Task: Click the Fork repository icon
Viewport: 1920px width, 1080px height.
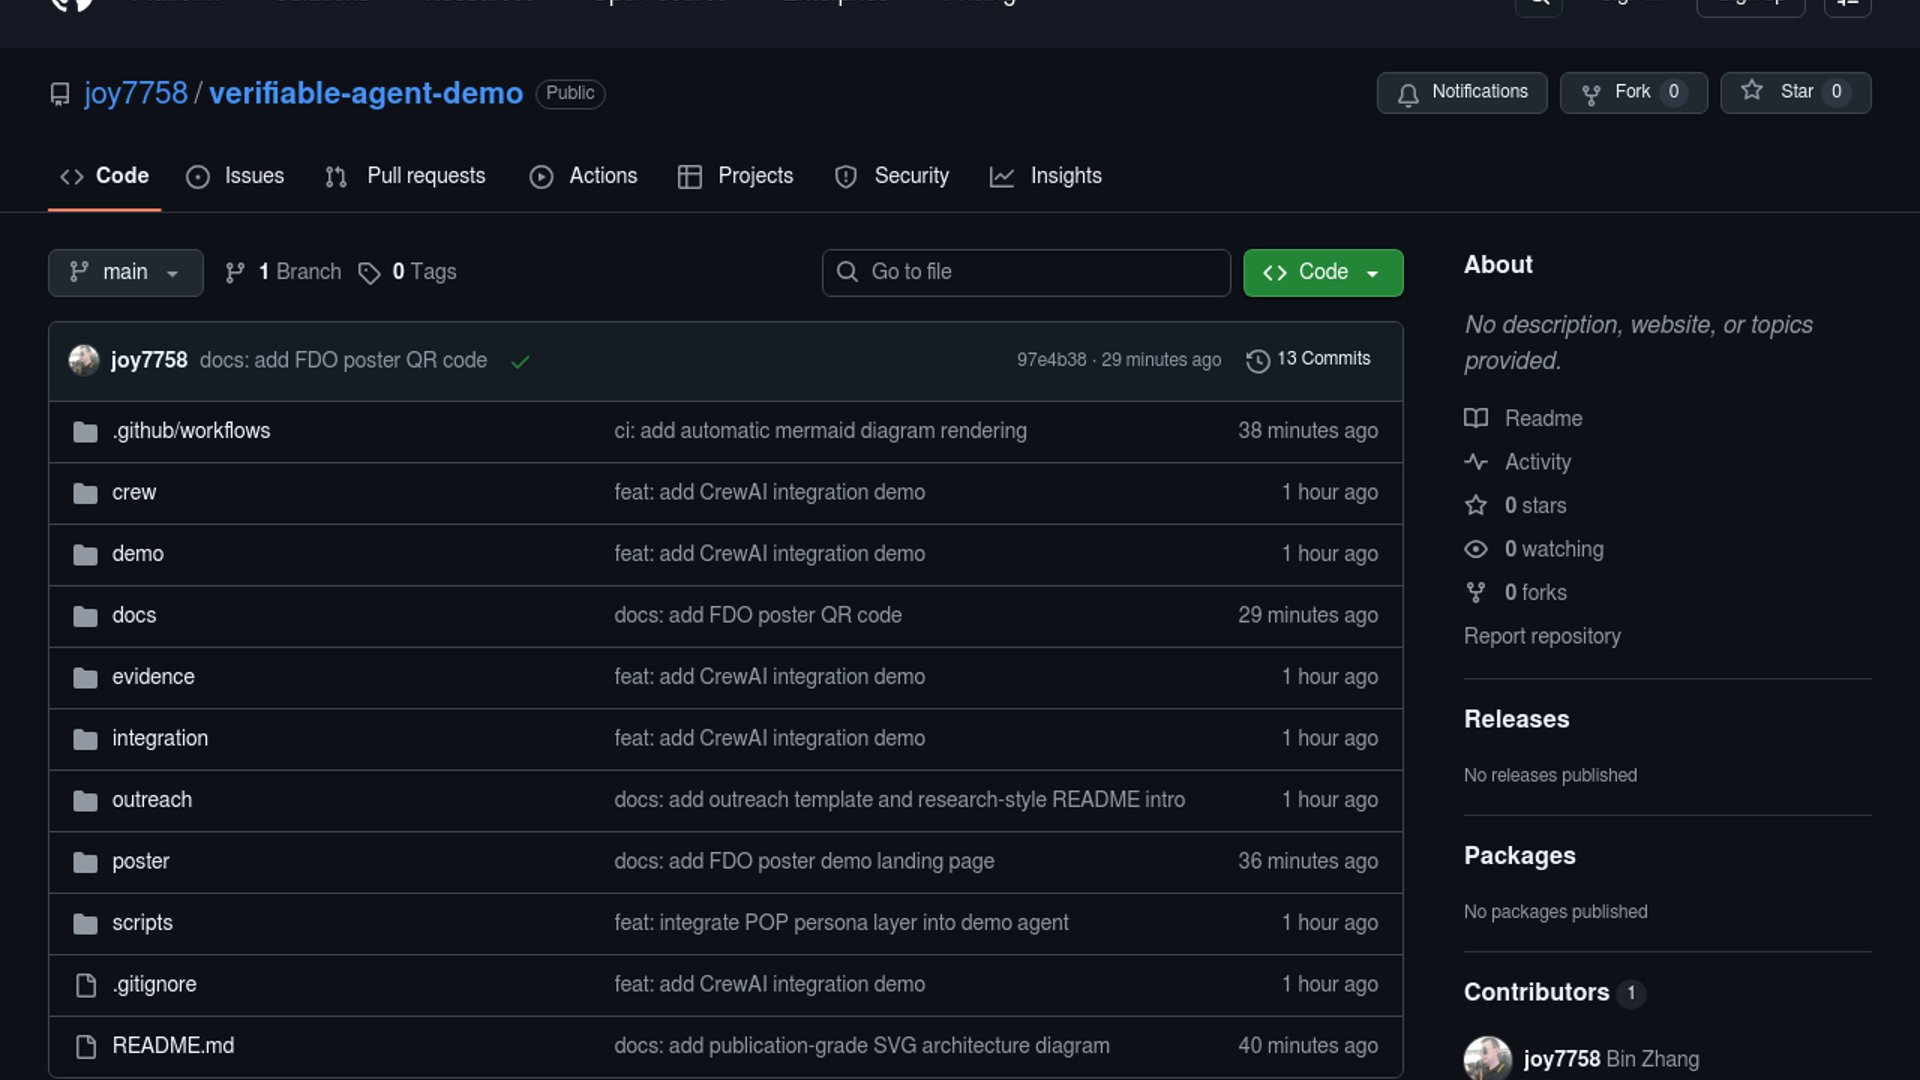Action: 1591,94
